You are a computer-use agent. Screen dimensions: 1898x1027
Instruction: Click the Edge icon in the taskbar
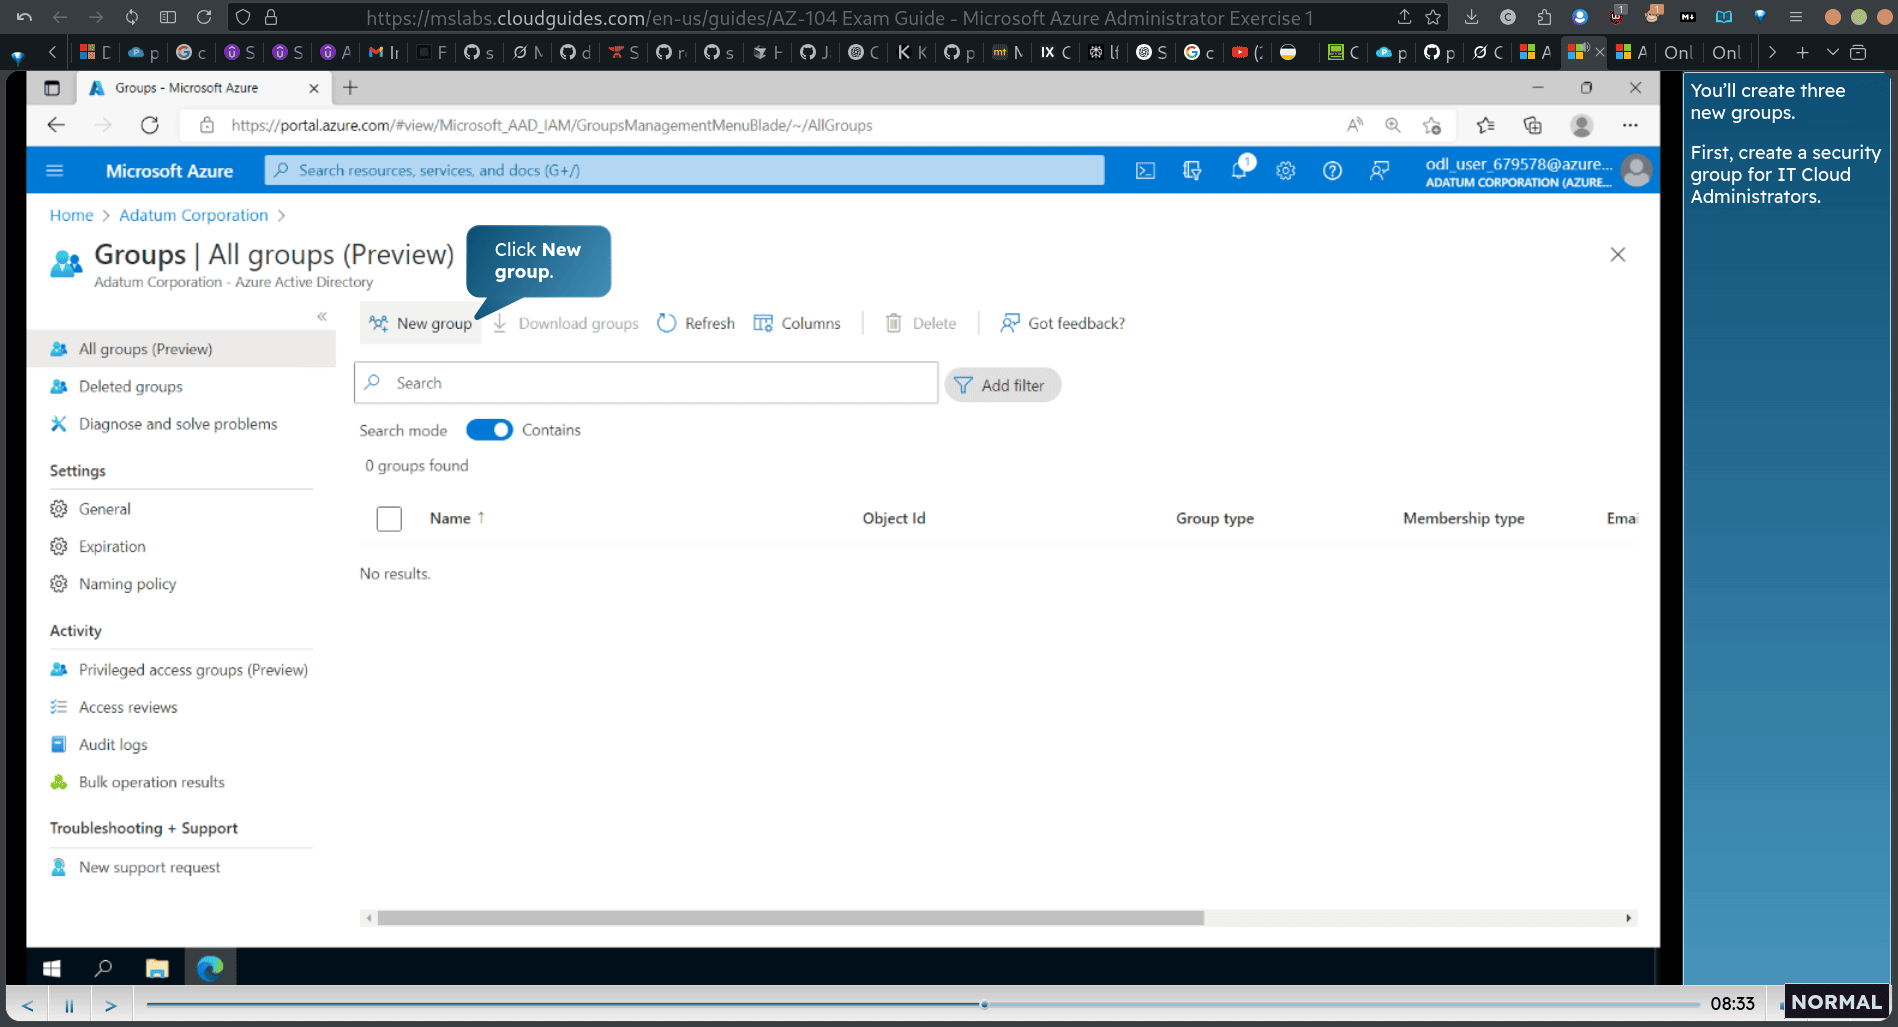click(x=210, y=968)
